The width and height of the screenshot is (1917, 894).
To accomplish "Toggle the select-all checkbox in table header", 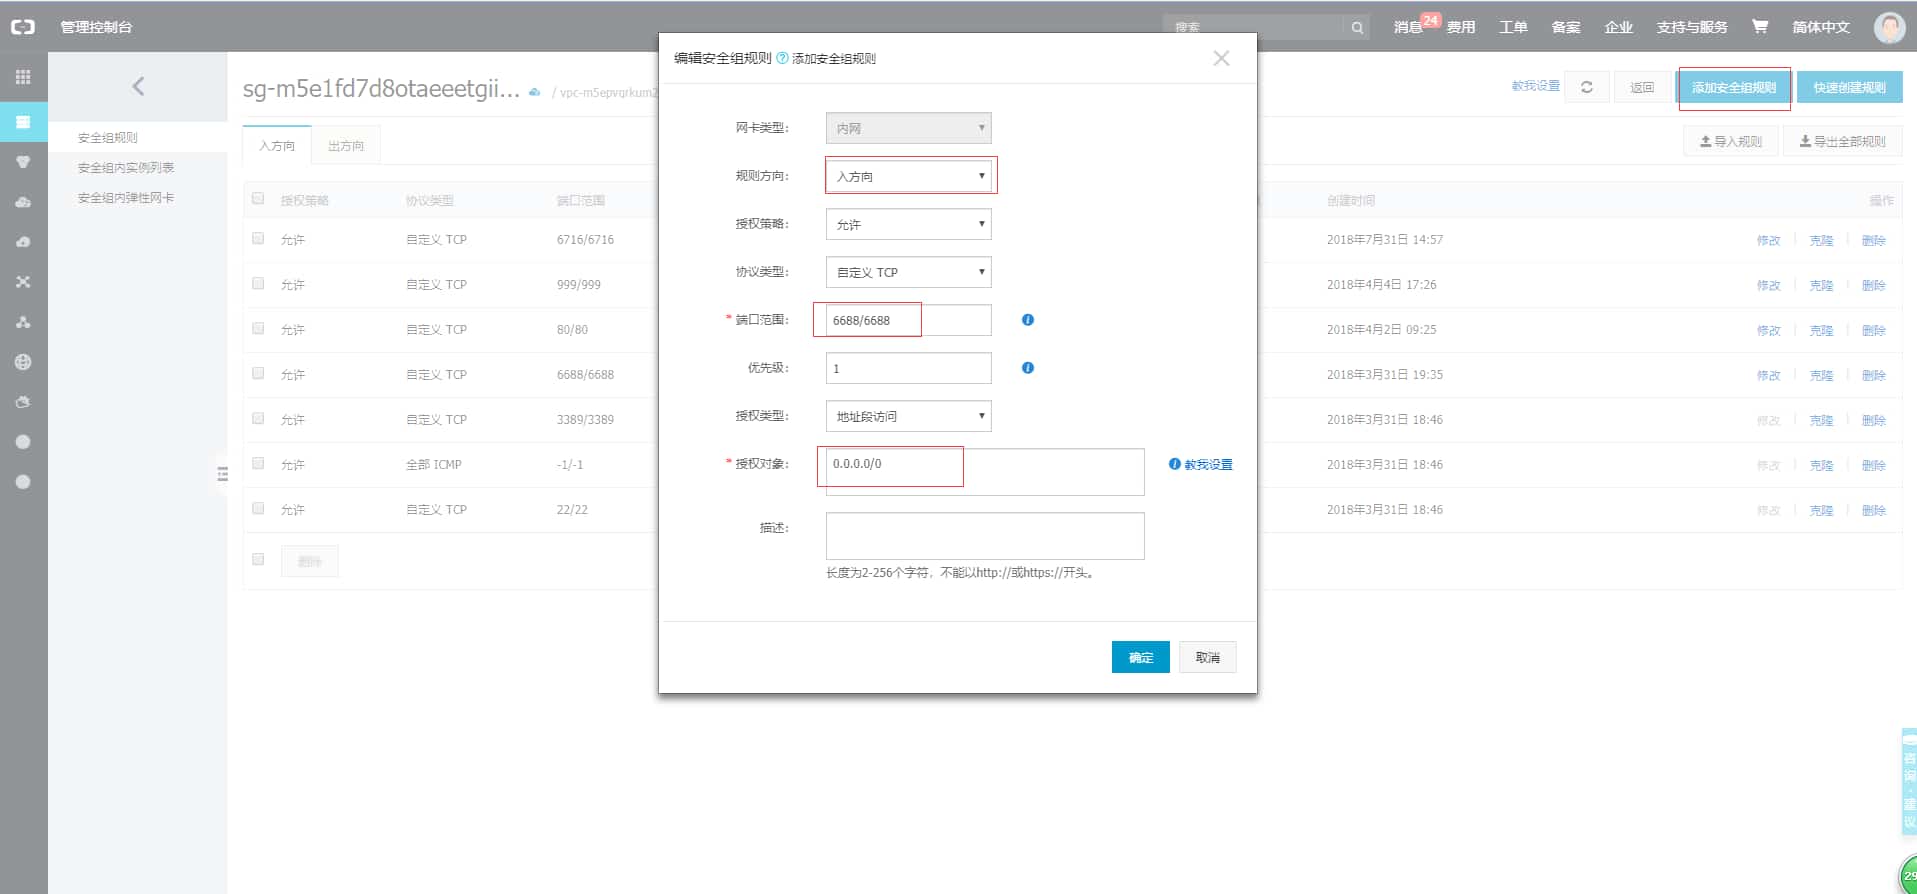I will click(258, 199).
